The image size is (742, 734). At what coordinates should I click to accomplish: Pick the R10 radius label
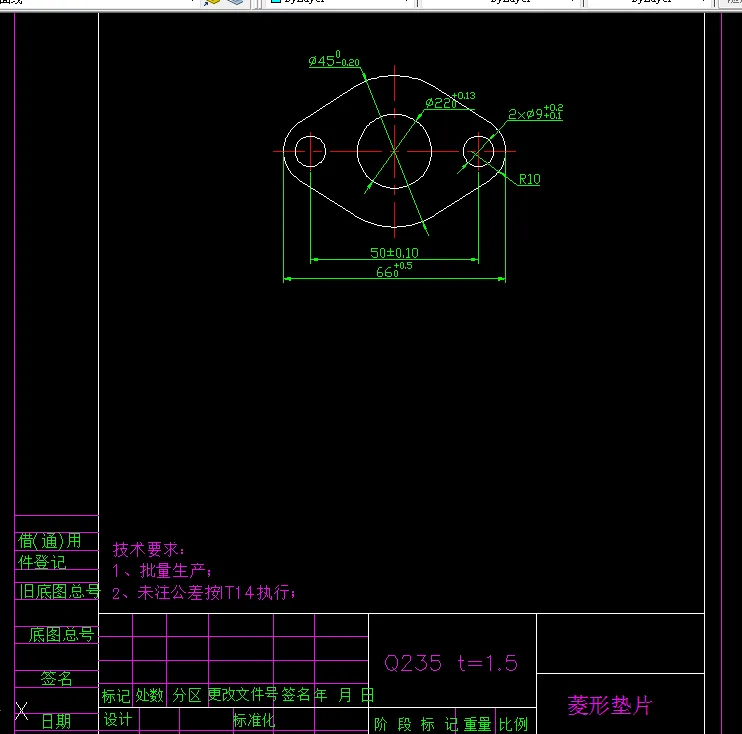[x=530, y=179]
